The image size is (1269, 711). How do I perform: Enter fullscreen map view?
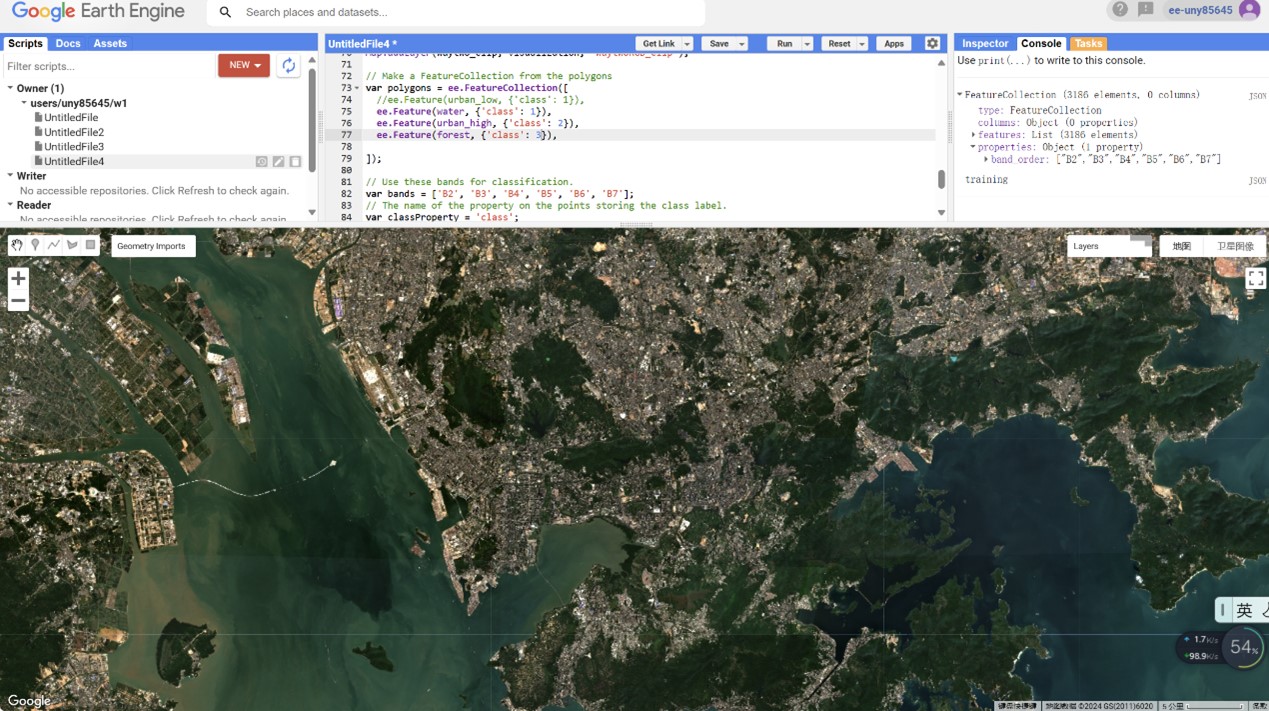pos(1256,279)
